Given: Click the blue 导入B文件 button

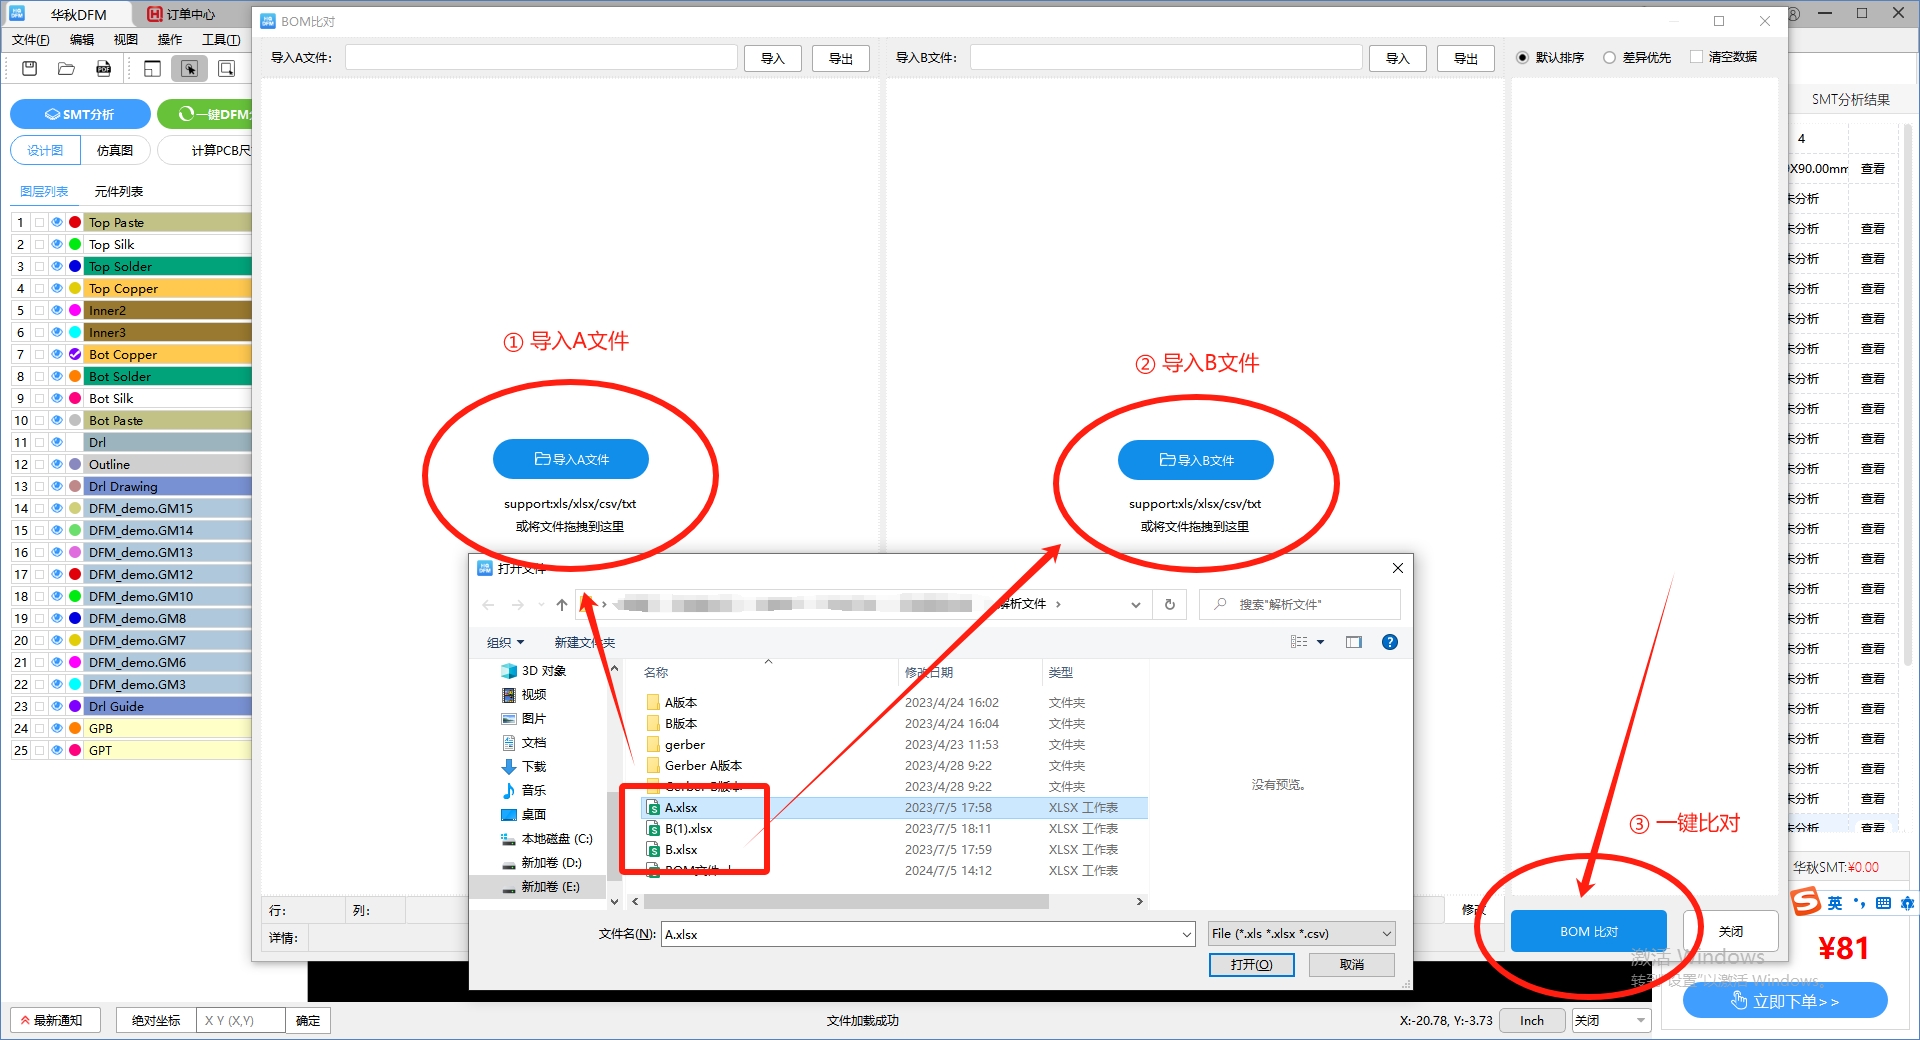Looking at the screenshot, I should point(1196,460).
